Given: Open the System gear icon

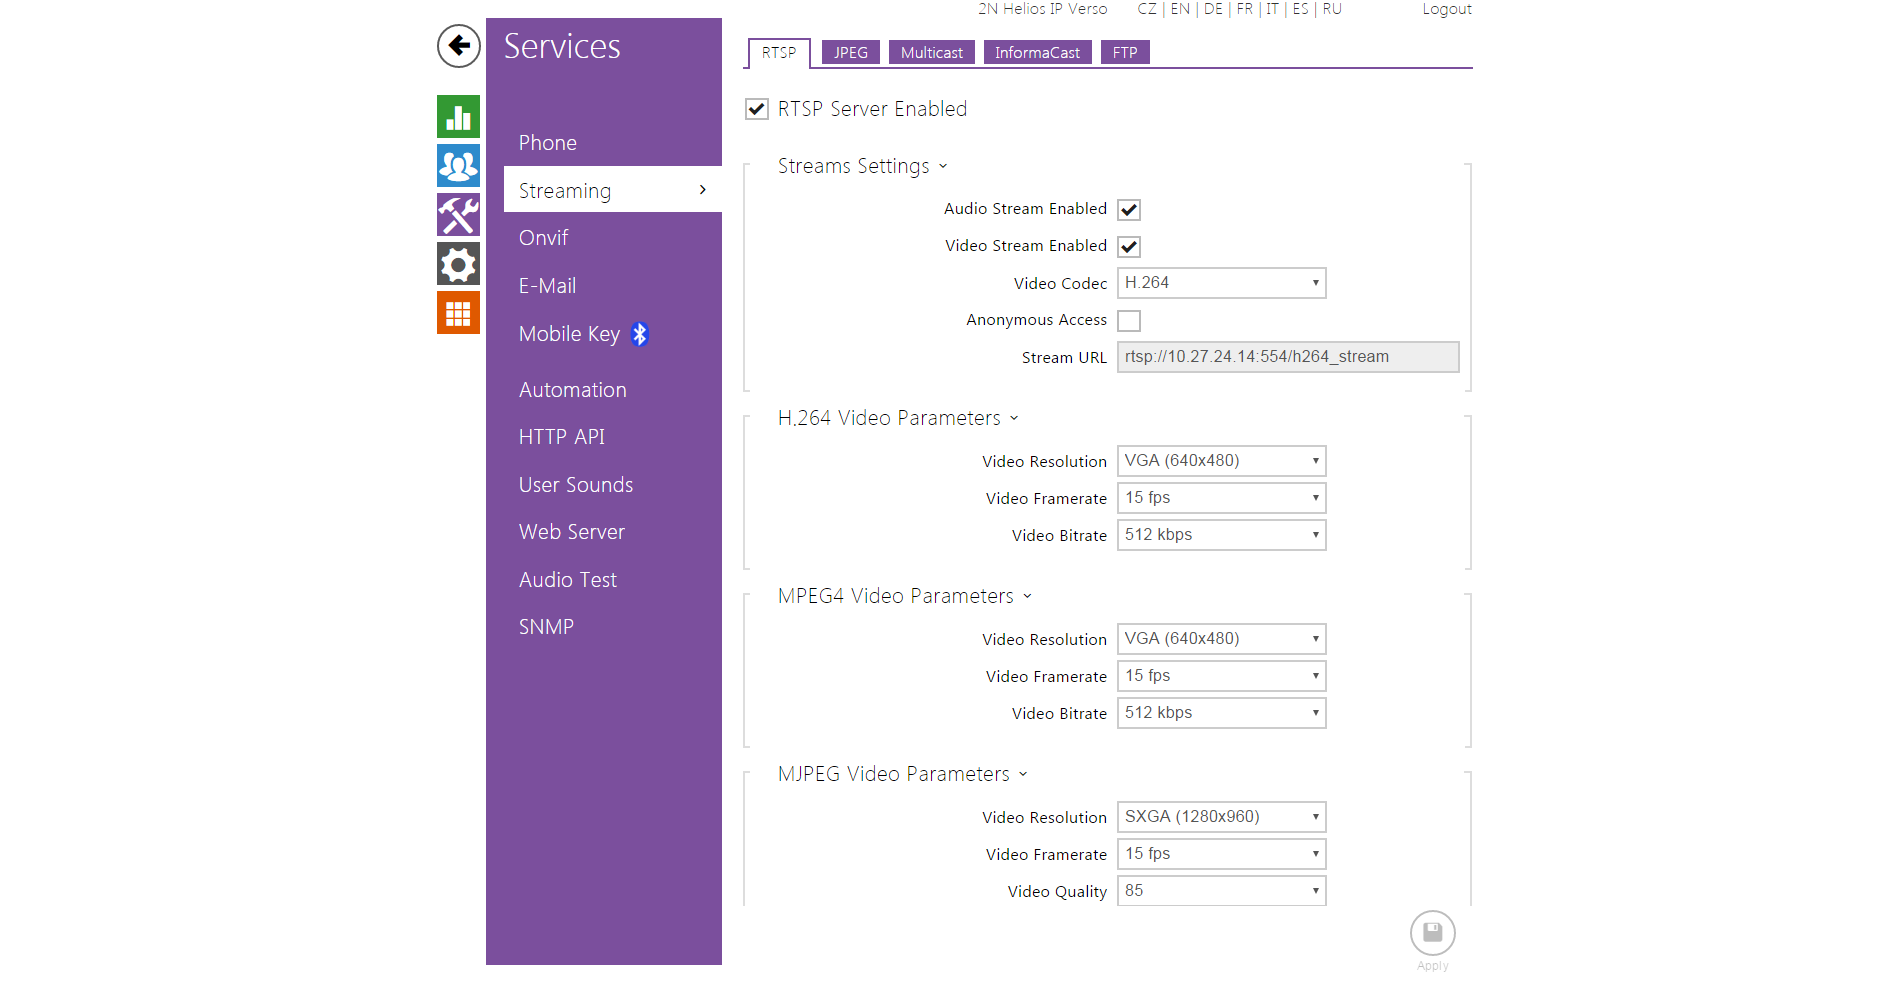Looking at the screenshot, I should pos(458,264).
